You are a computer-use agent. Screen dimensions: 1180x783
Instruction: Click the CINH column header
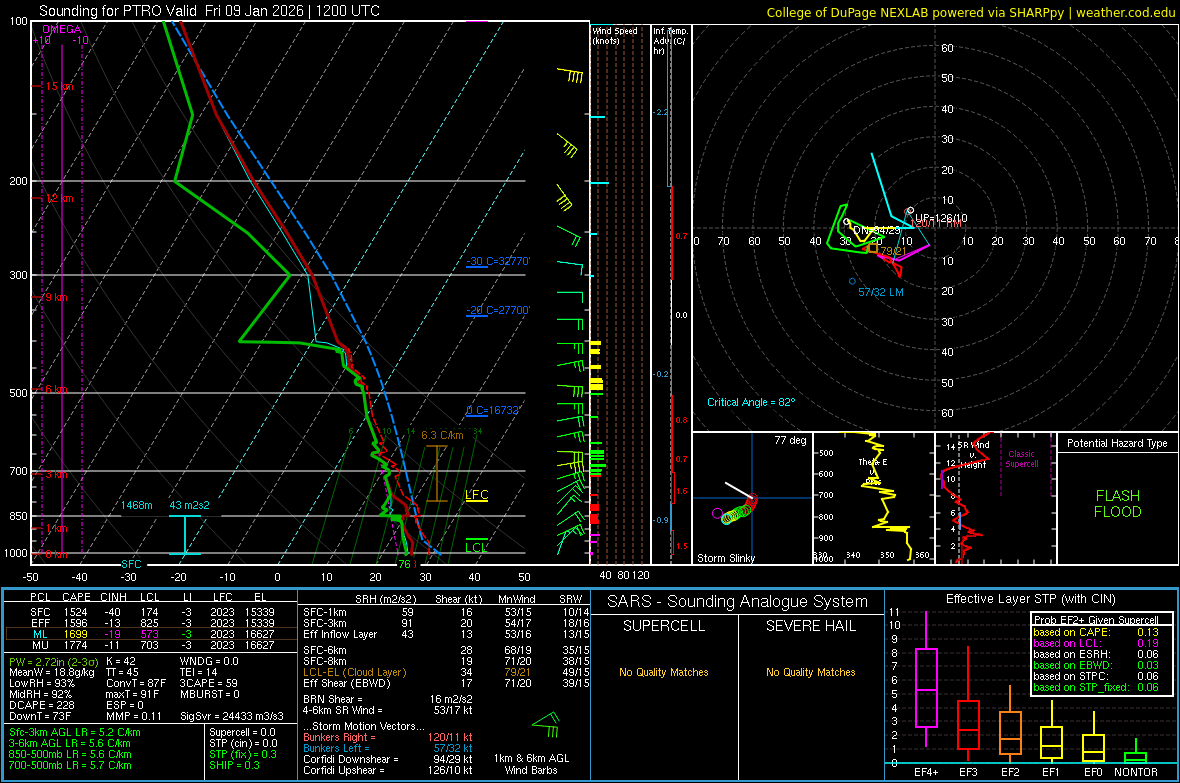pos(114,597)
